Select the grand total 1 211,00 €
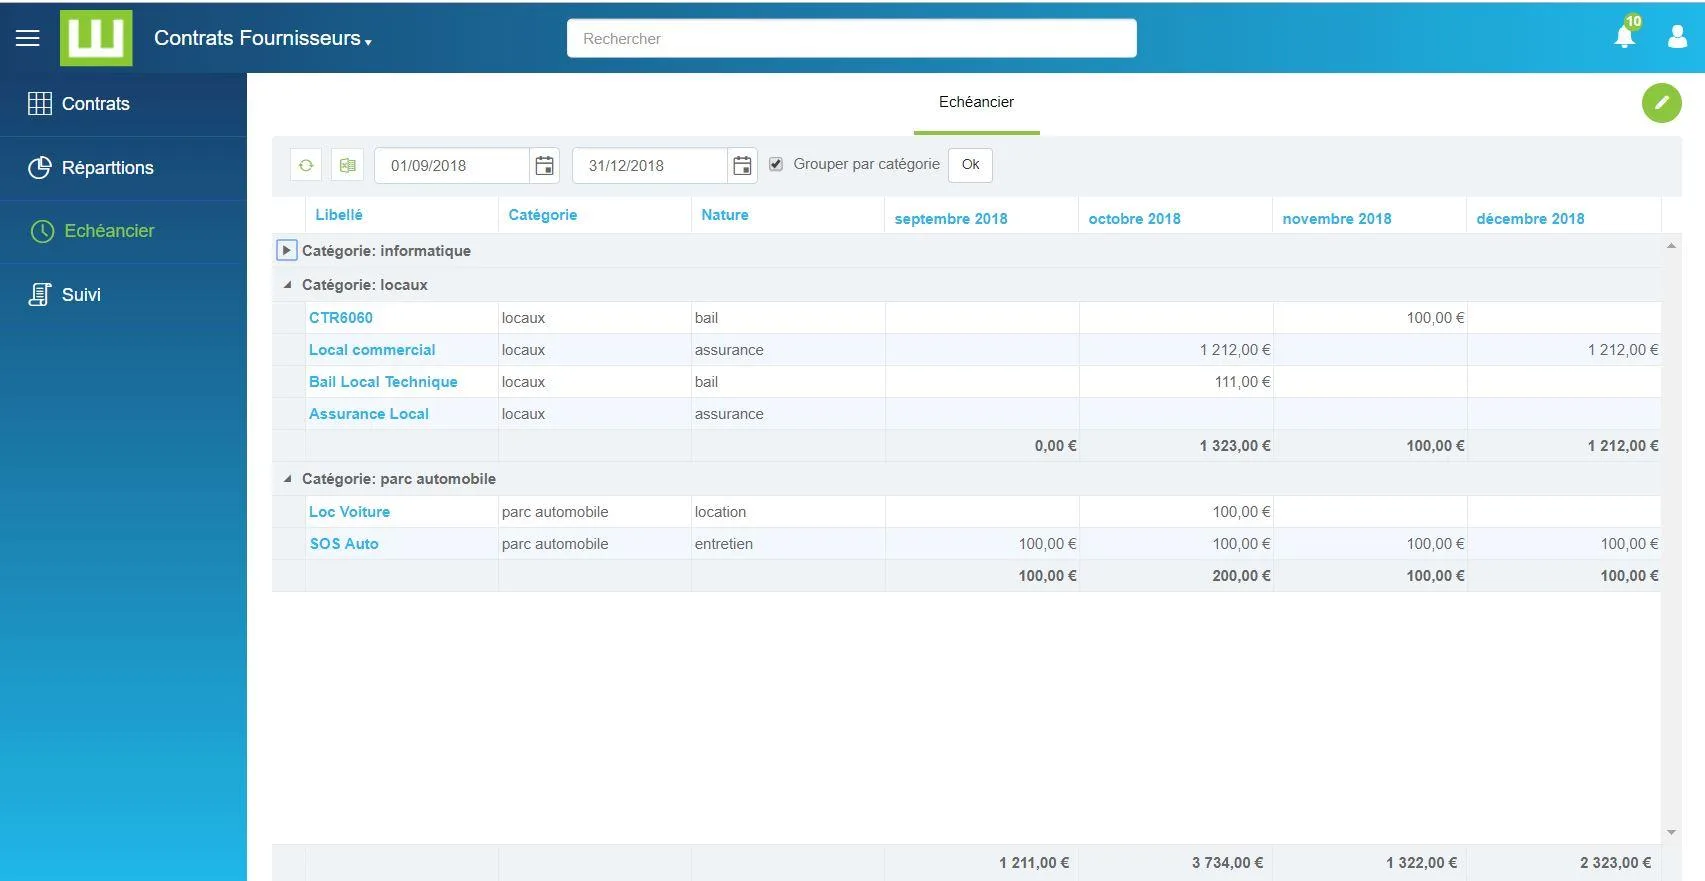Viewport: 1705px width, 881px height. [x=1034, y=863]
